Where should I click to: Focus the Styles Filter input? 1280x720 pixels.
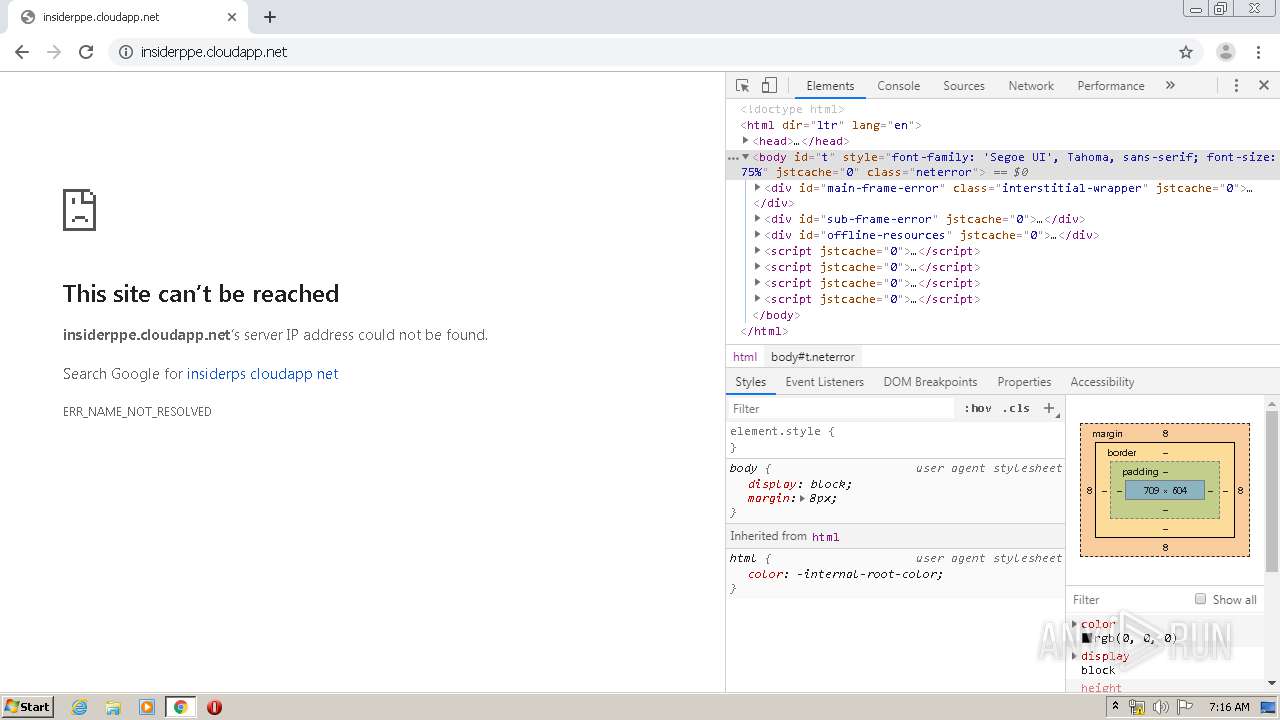pos(842,408)
